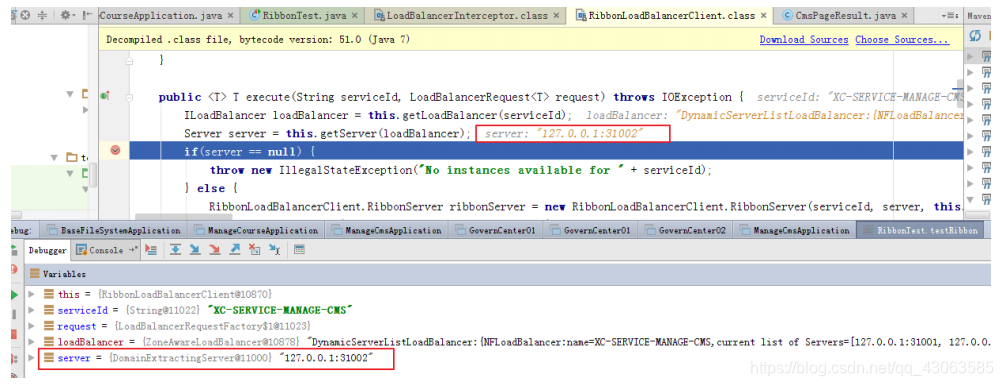Click the green Resume Program icon
The height and width of the screenshot is (386, 1003).
(13, 294)
